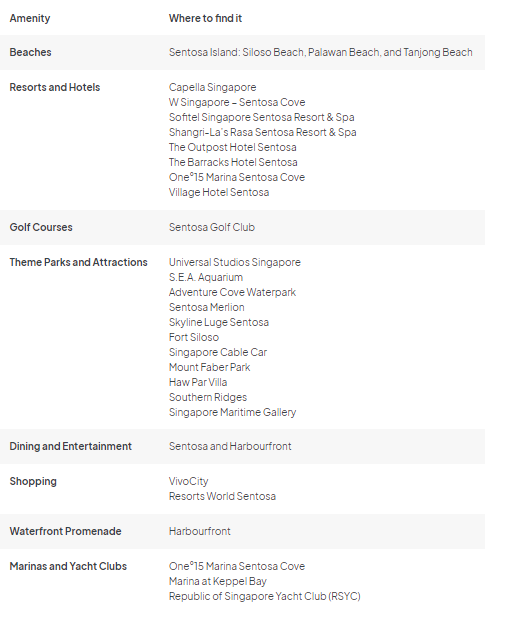
Task: Click Adventure Cove Waterpark text
Action: click(232, 292)
